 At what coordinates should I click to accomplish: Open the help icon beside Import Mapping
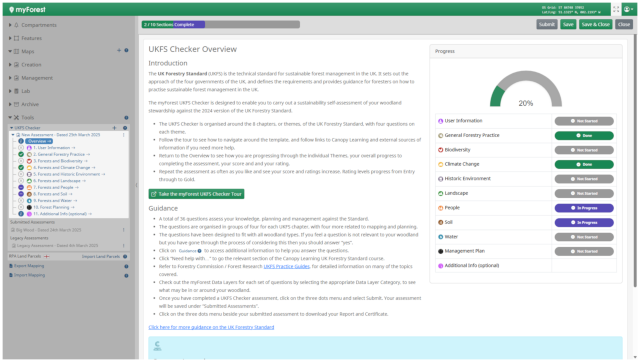pyautogui.click(x=126, y=275)
